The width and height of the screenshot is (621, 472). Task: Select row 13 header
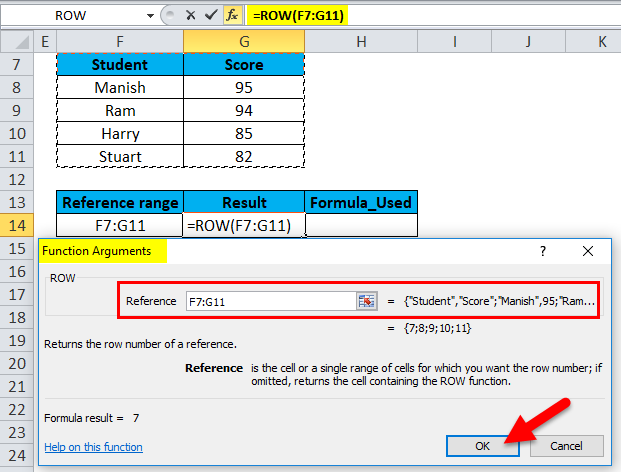[17, 202]
